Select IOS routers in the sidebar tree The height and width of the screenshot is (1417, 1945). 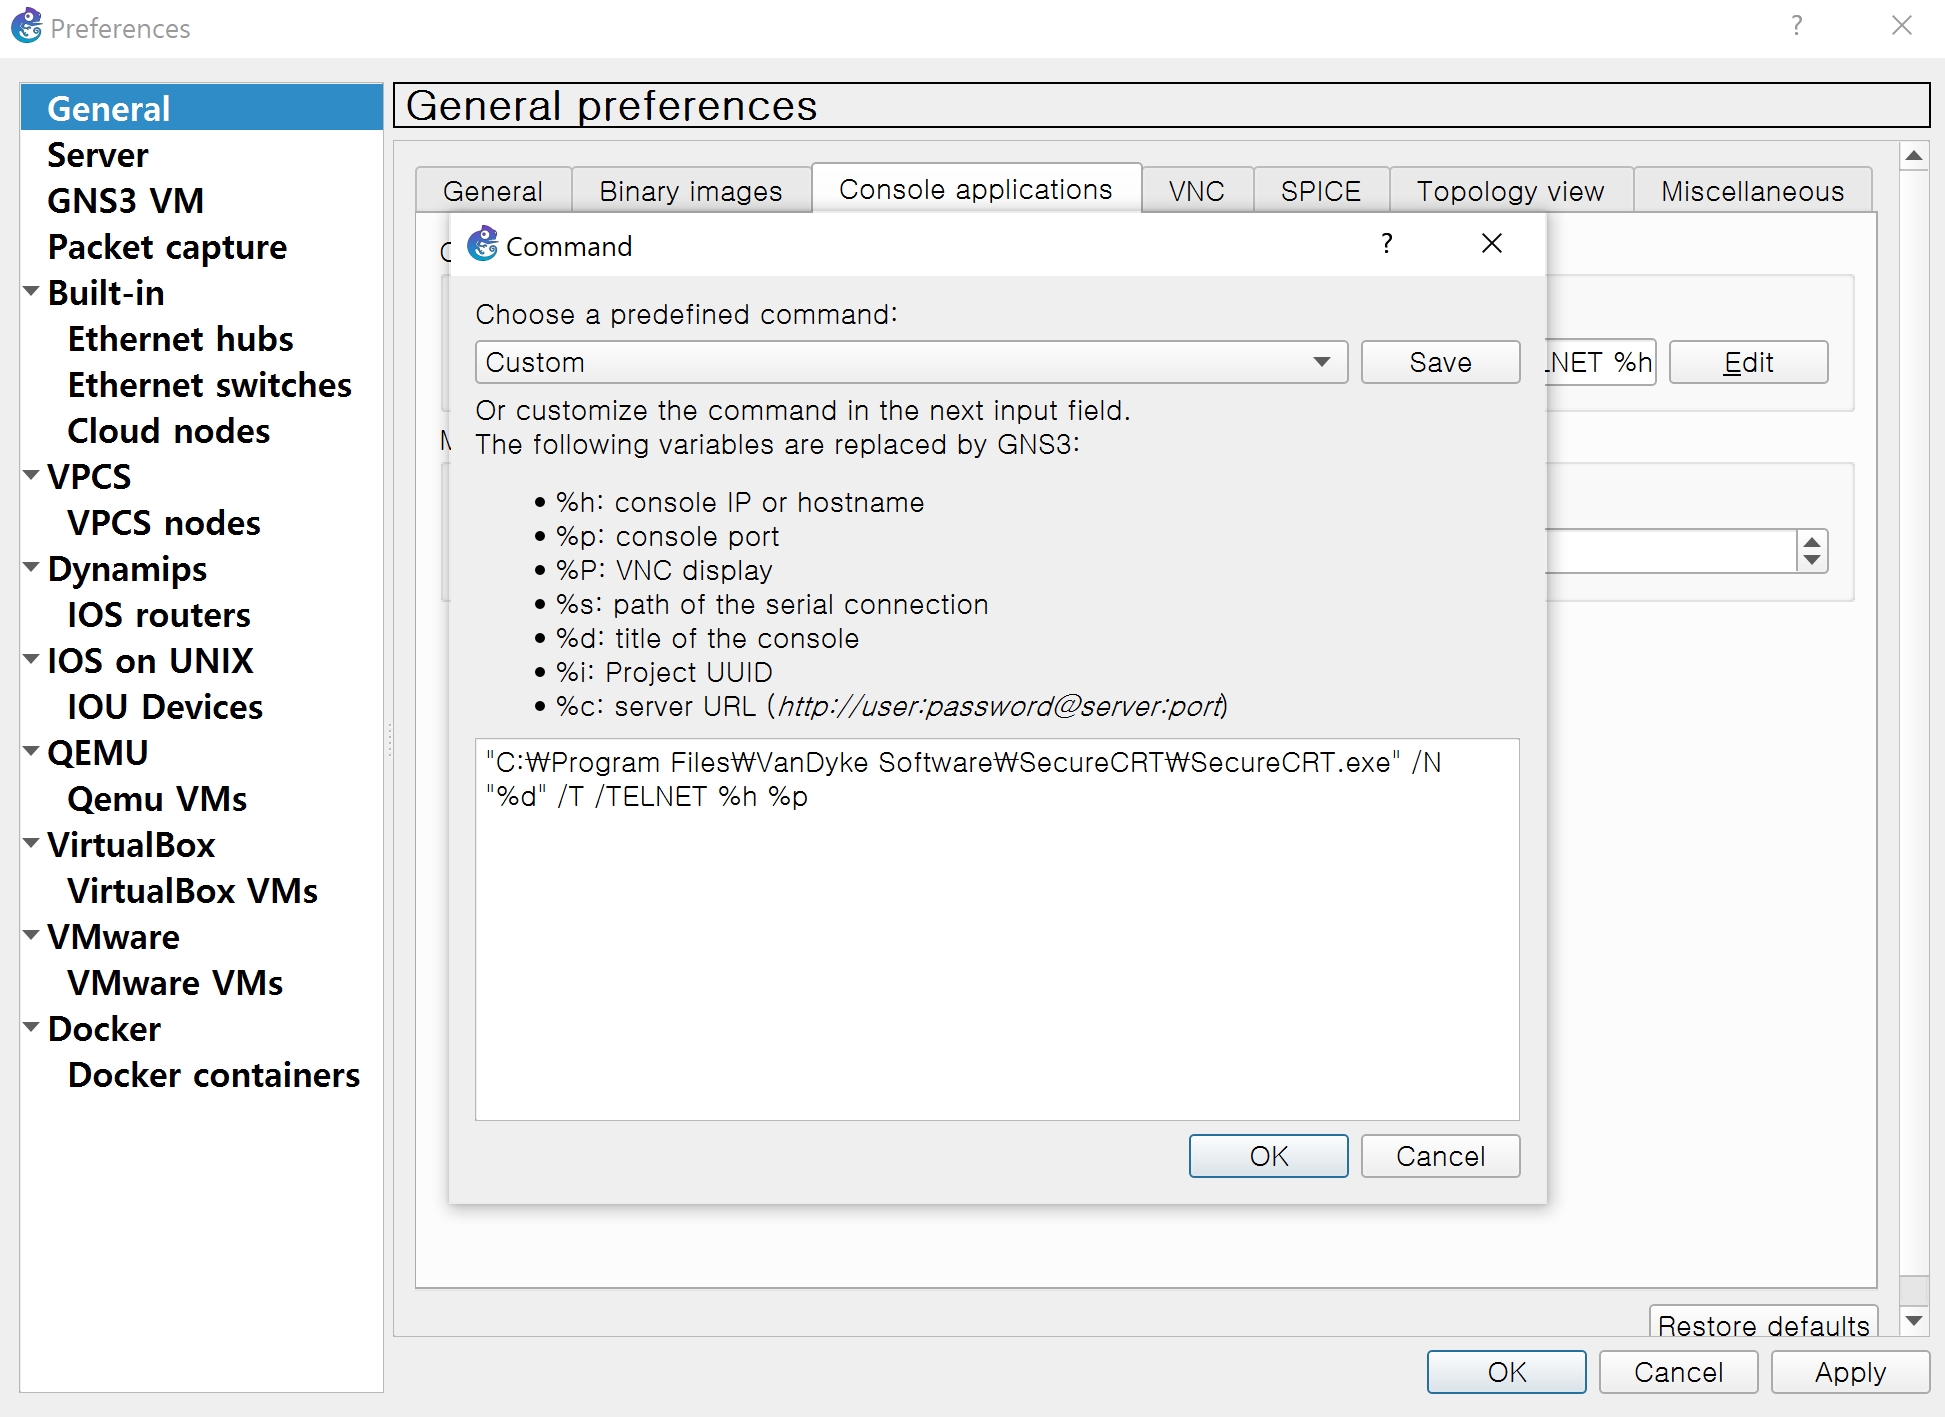(158, 615)
